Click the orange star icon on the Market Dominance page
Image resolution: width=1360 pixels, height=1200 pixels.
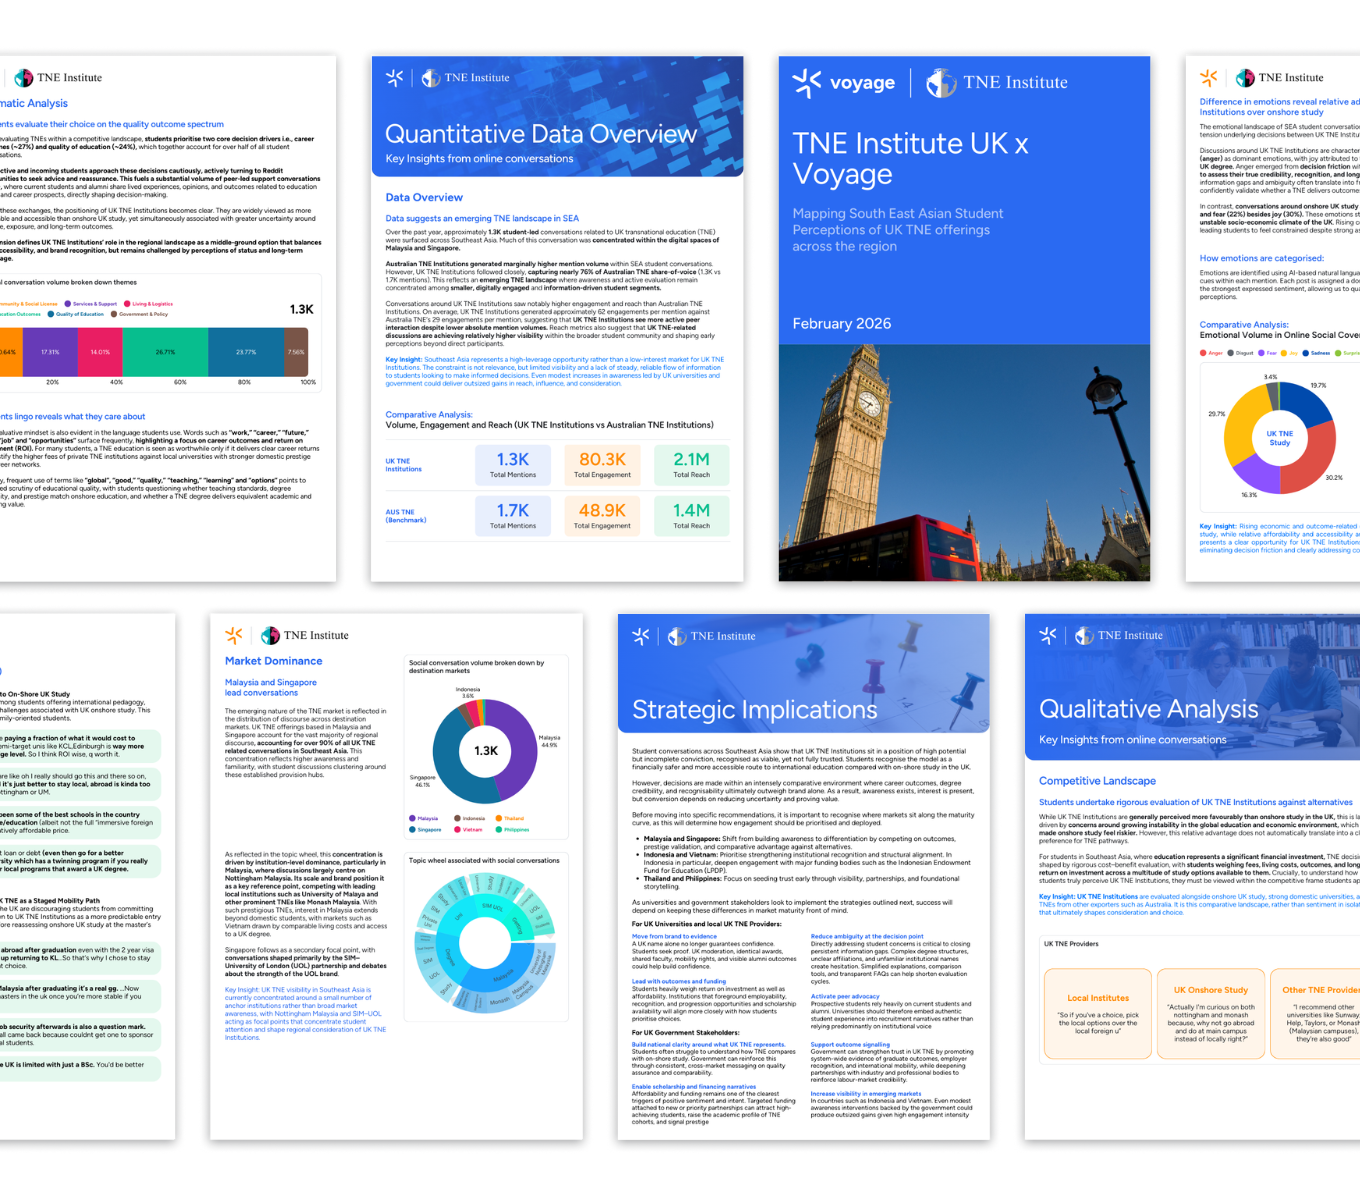pyautogui.click(x=234, y=635)
